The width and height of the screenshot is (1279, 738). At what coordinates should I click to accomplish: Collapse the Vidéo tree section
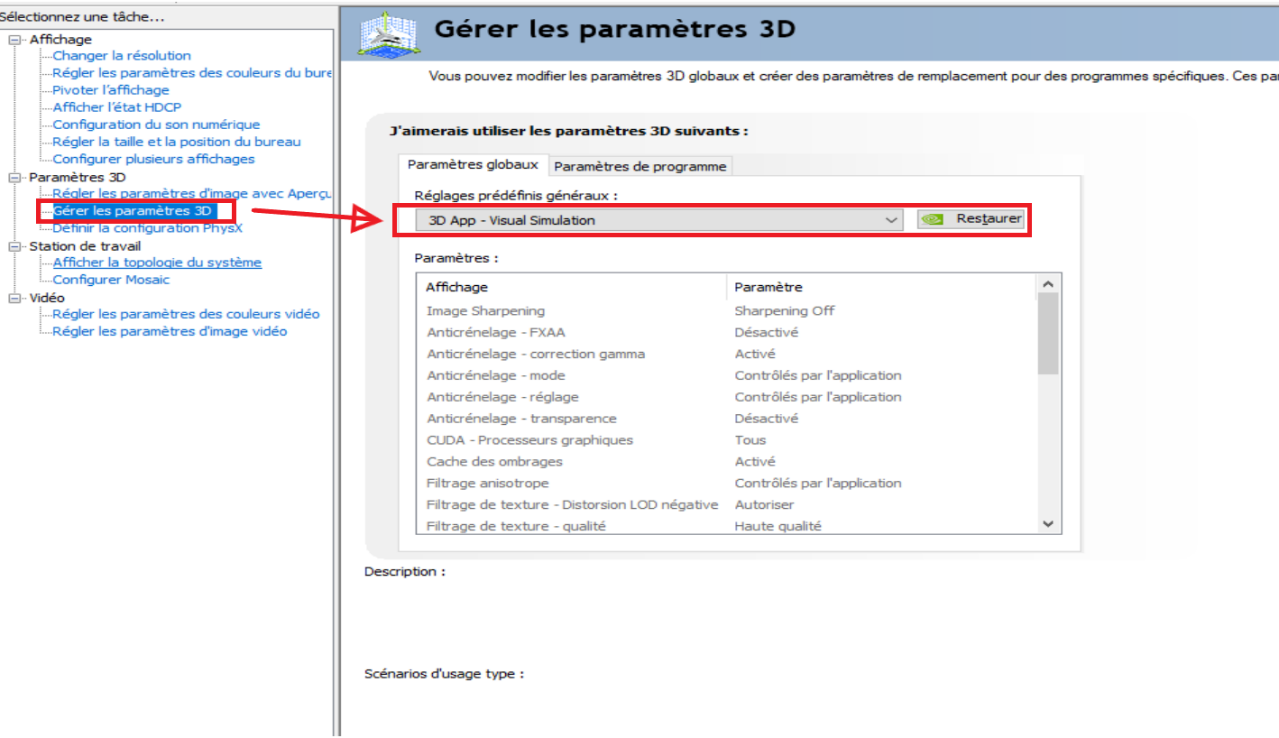(x=15, y=298)
